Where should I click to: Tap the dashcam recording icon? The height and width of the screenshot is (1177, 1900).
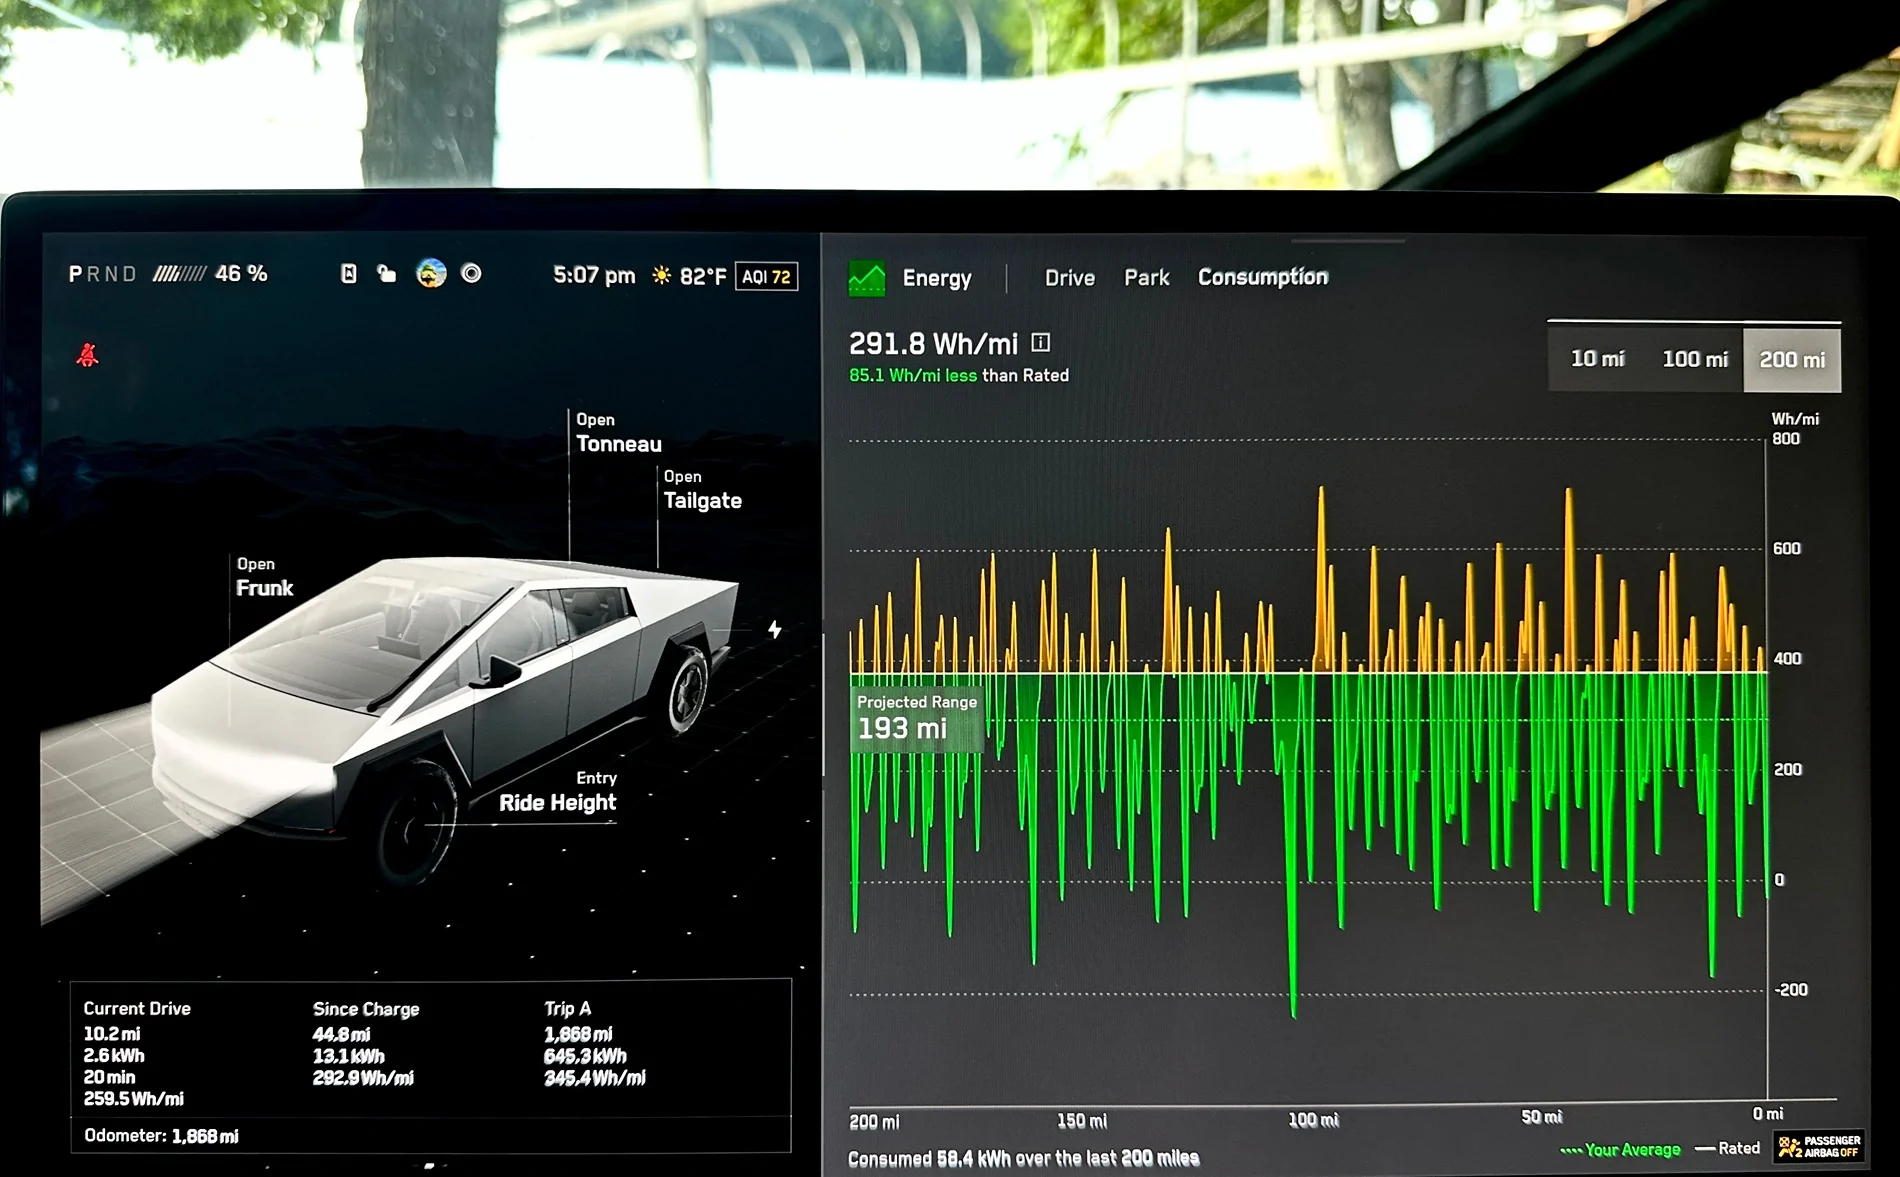point(471,273)
